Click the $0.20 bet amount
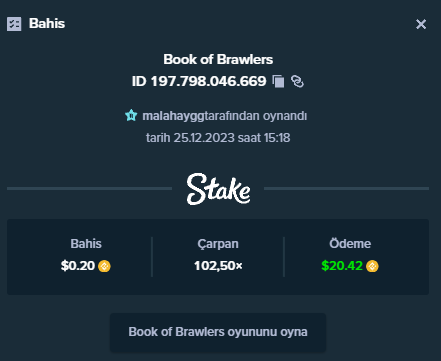The image size is (441, 361). click(78, 266)
